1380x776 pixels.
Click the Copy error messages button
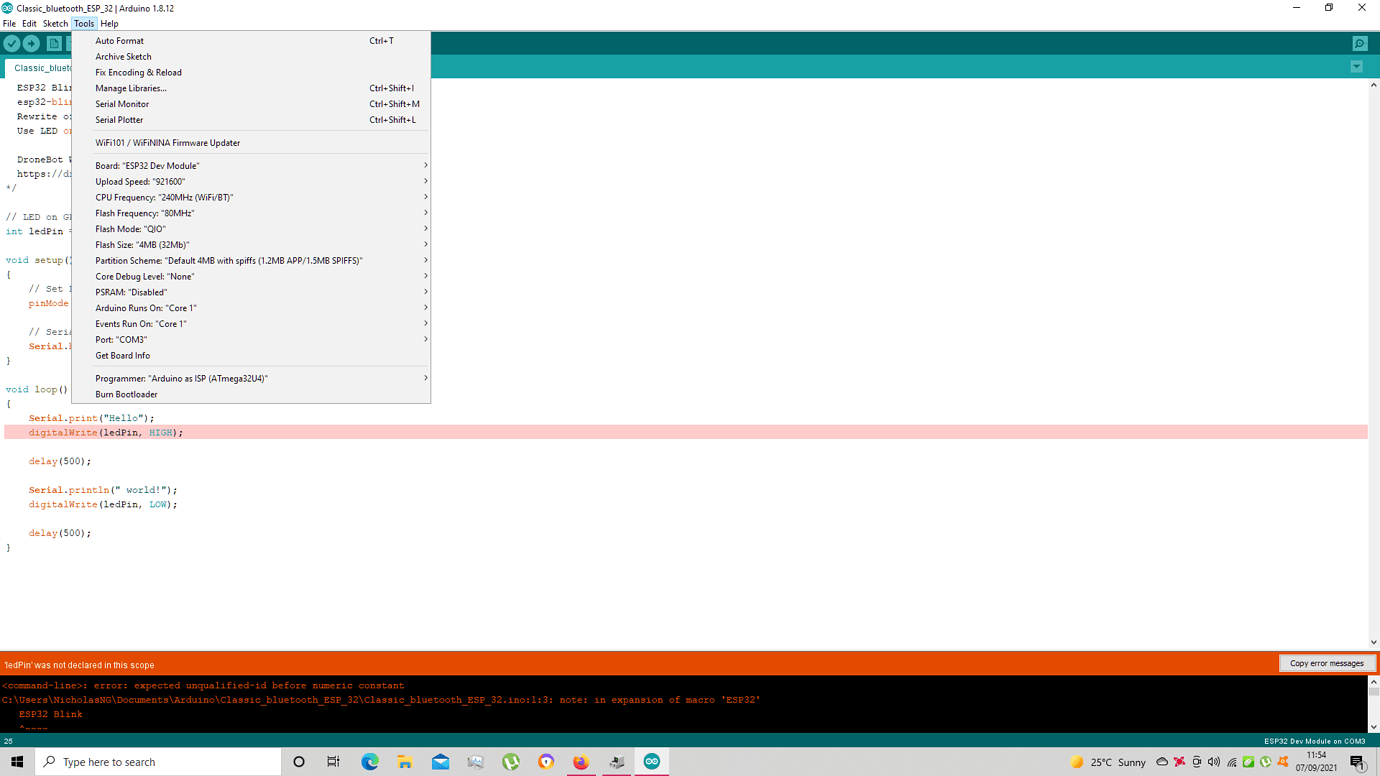(1327, 662)
